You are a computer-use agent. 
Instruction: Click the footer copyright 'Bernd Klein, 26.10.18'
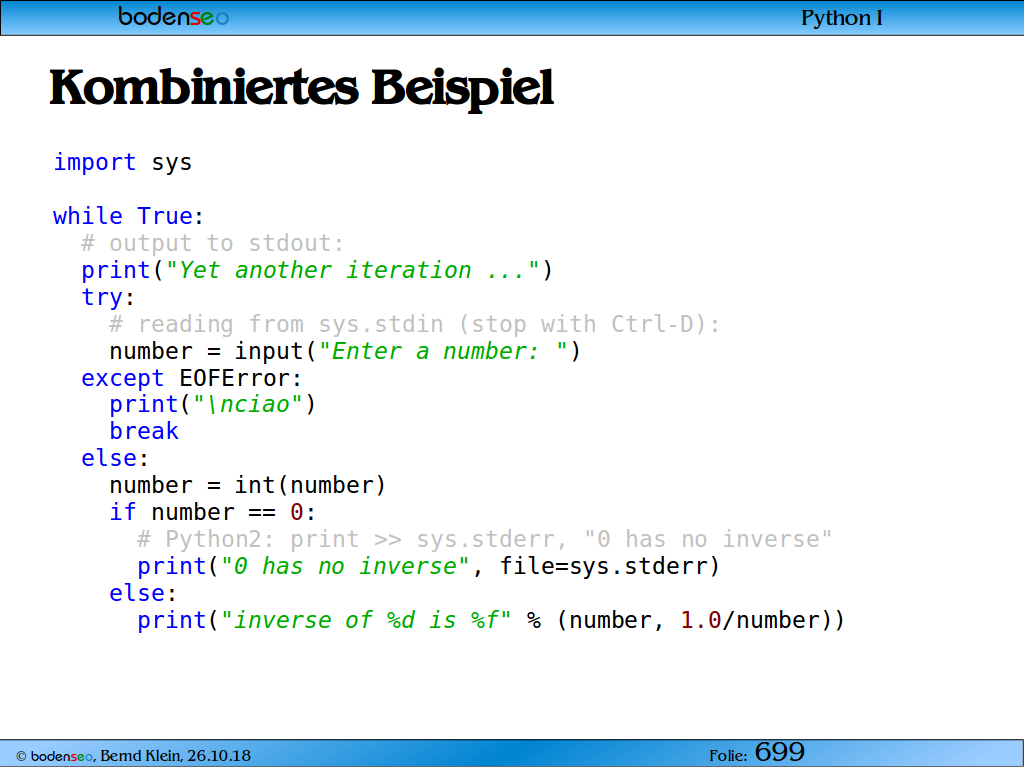point(133,756)
